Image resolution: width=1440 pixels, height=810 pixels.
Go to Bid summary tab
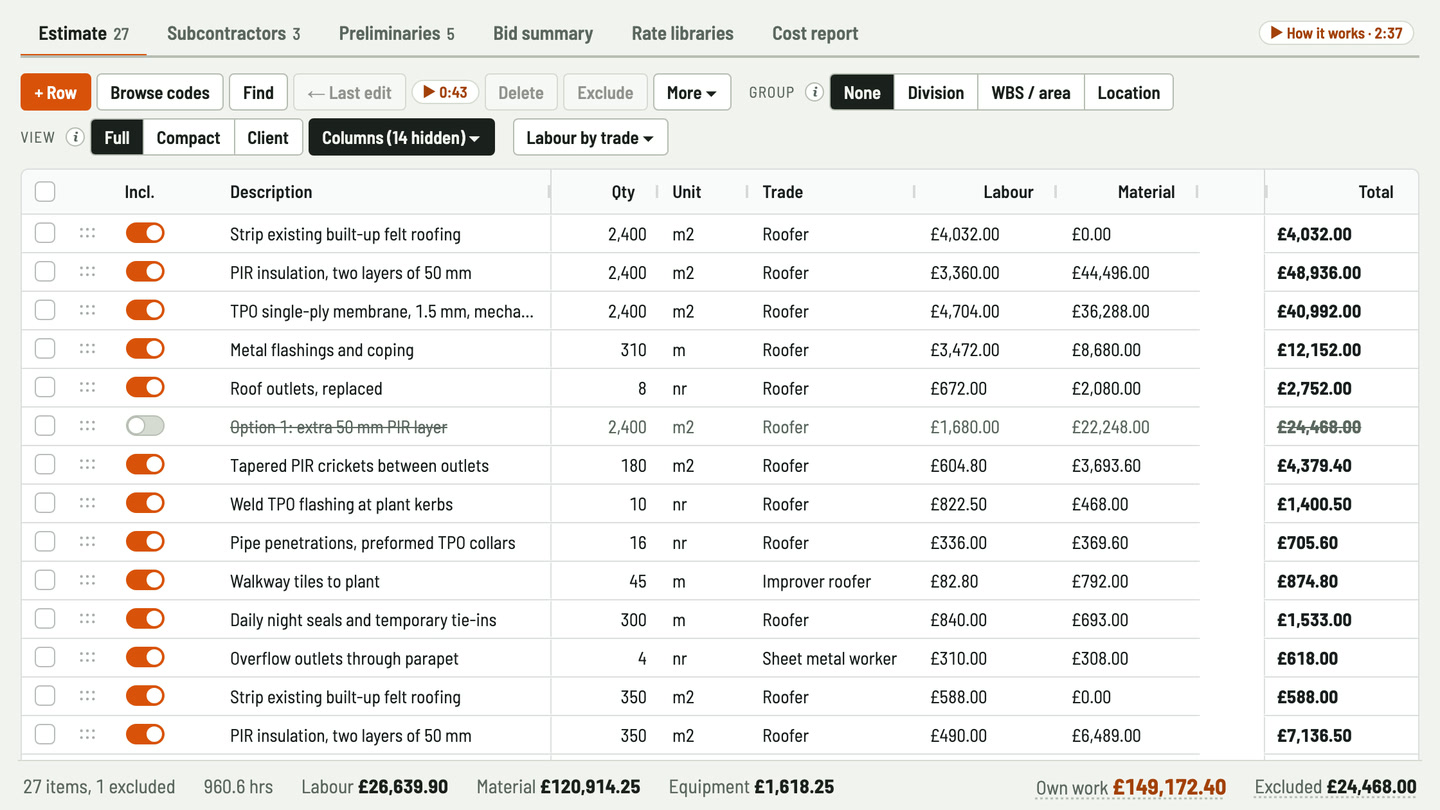543,33
